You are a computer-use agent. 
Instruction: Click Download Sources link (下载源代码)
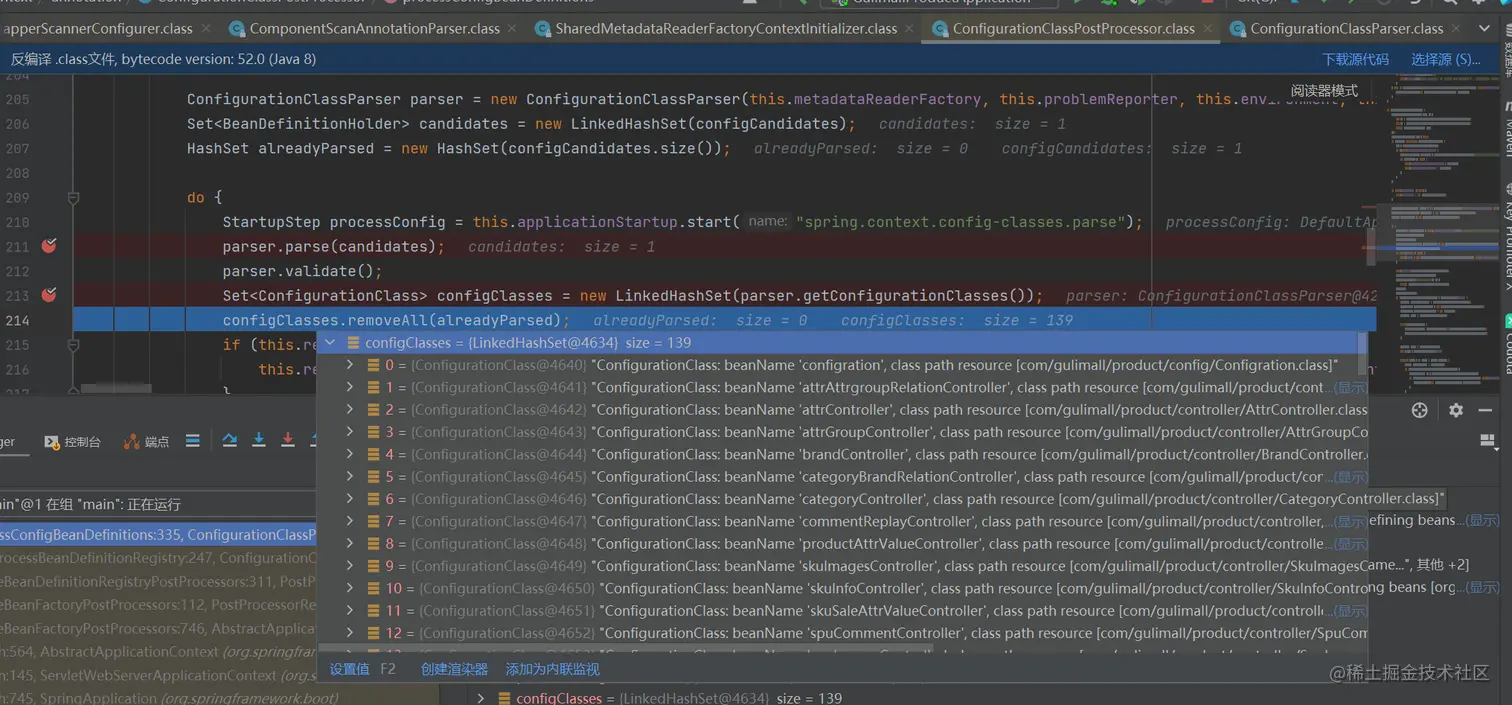[1356, 59]
